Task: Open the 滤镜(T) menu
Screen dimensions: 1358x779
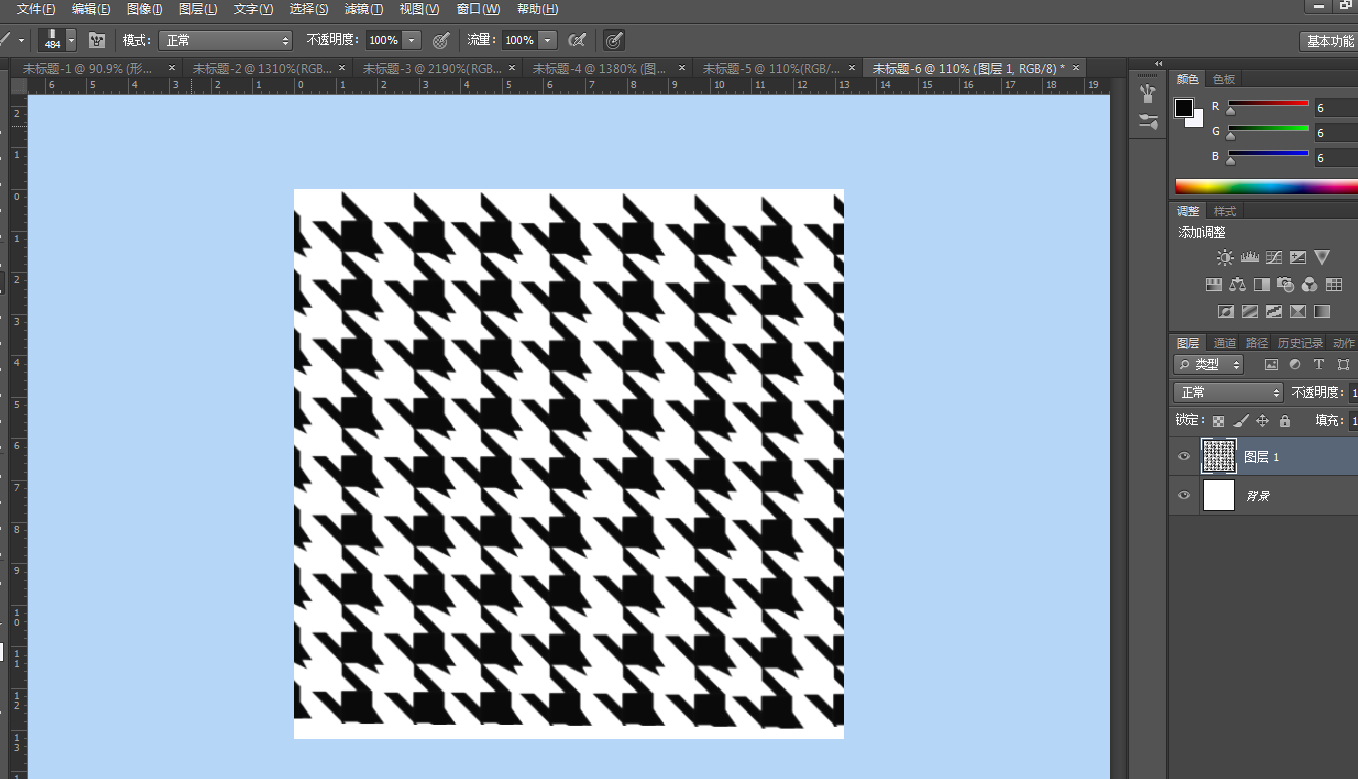Action: (x=364, y=9)
